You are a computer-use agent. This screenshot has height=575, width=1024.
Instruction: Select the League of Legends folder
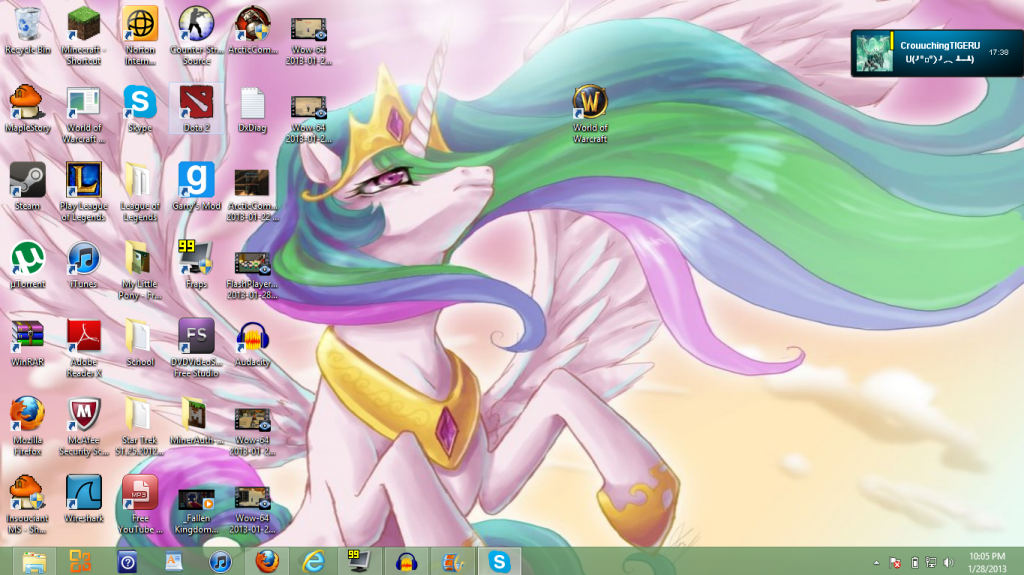tap(140, 192)
